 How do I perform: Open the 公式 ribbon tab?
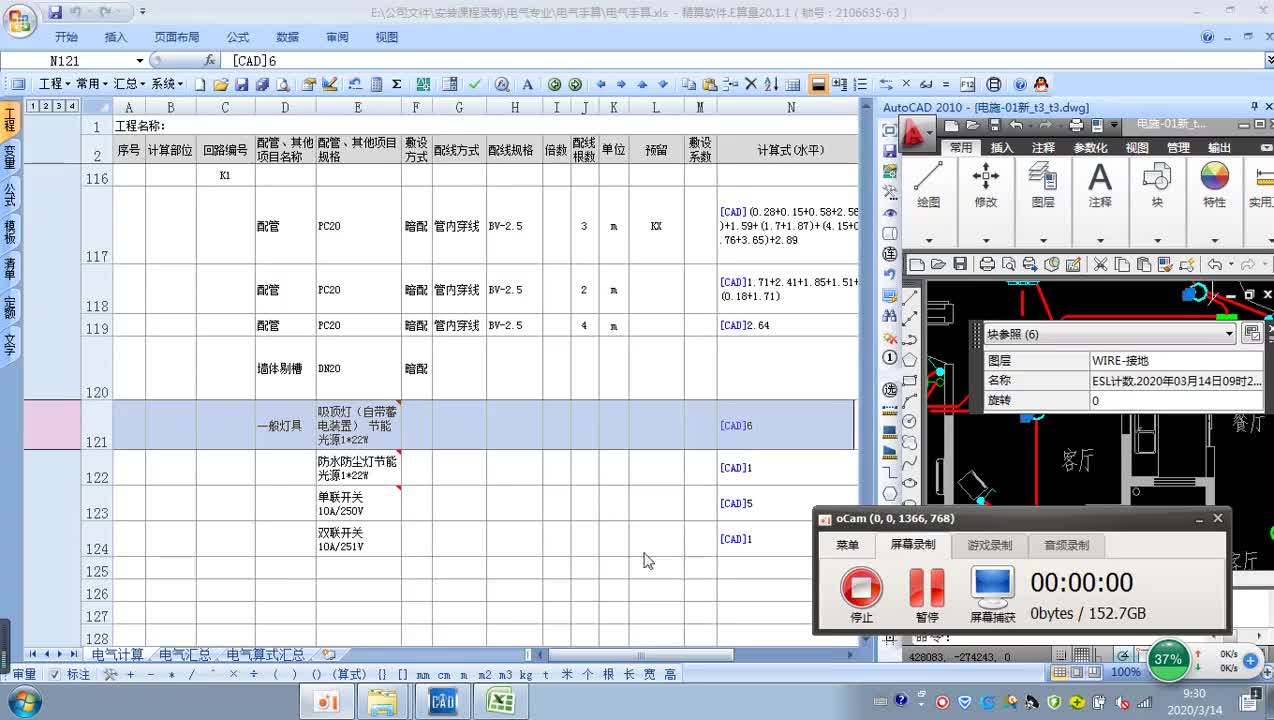pyautogui.click(x=238, y=37)
